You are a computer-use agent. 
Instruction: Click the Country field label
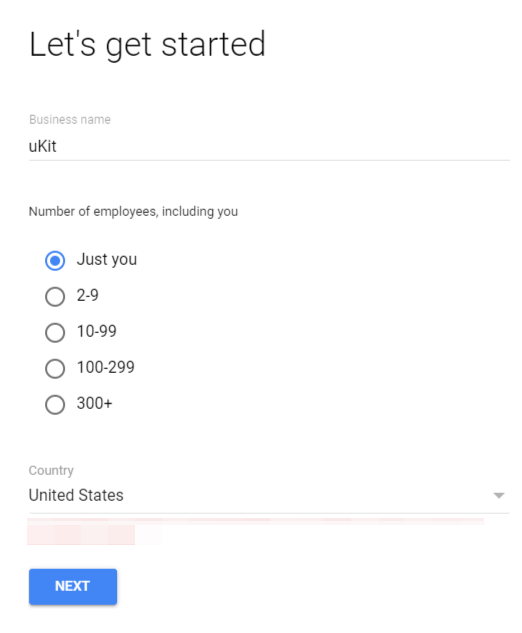tap(51, 470)
